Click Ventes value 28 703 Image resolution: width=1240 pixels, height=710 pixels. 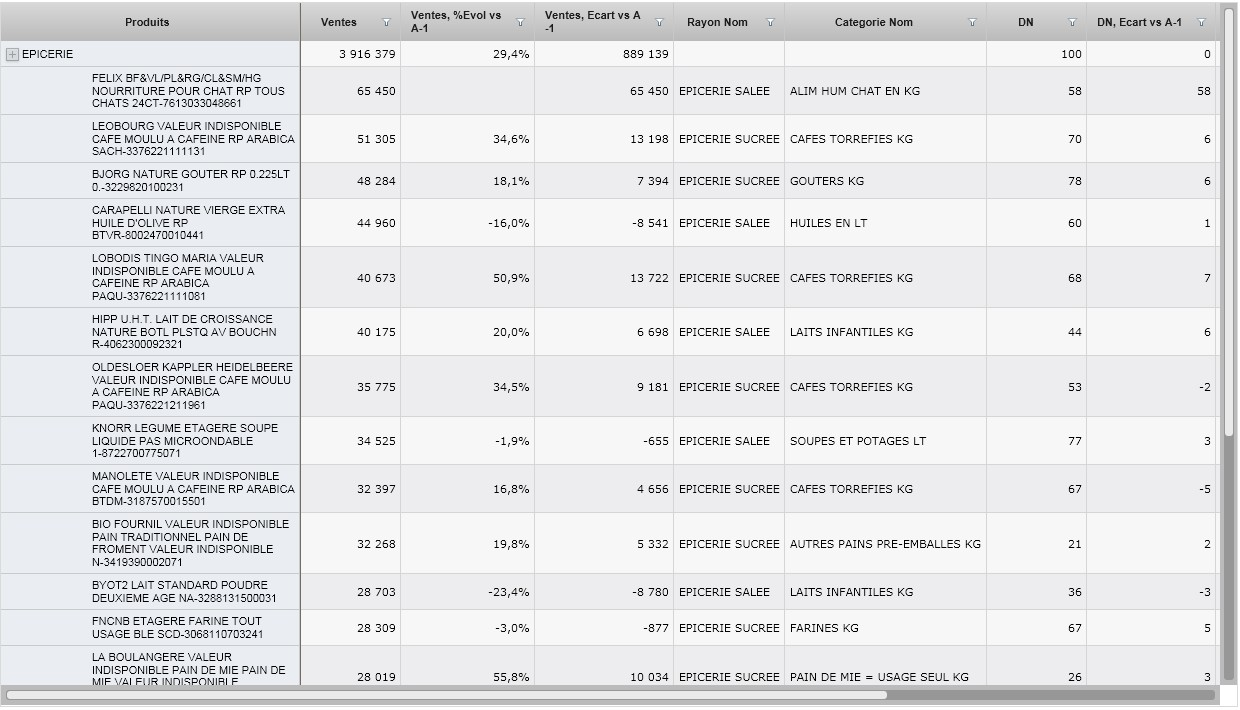coord(376,592)
